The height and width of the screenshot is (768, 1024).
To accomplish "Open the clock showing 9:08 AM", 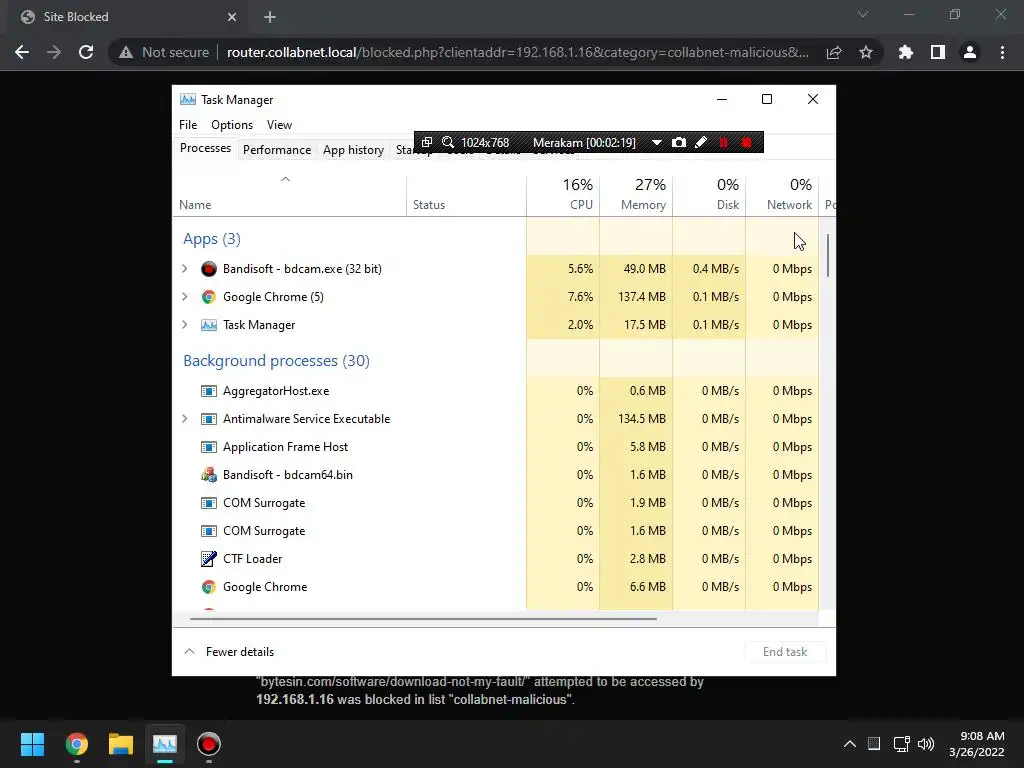I will (977, 744).
